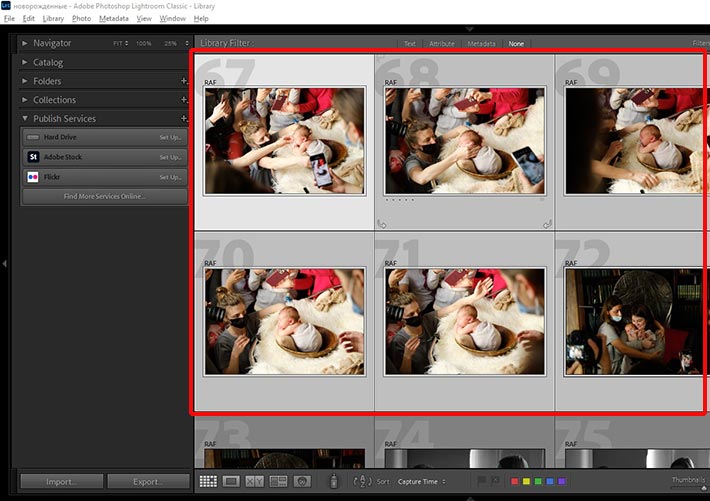
Task: Rotate photo 68 clockwise arrow
Action: pyautogui.click(x=547, y=224)
